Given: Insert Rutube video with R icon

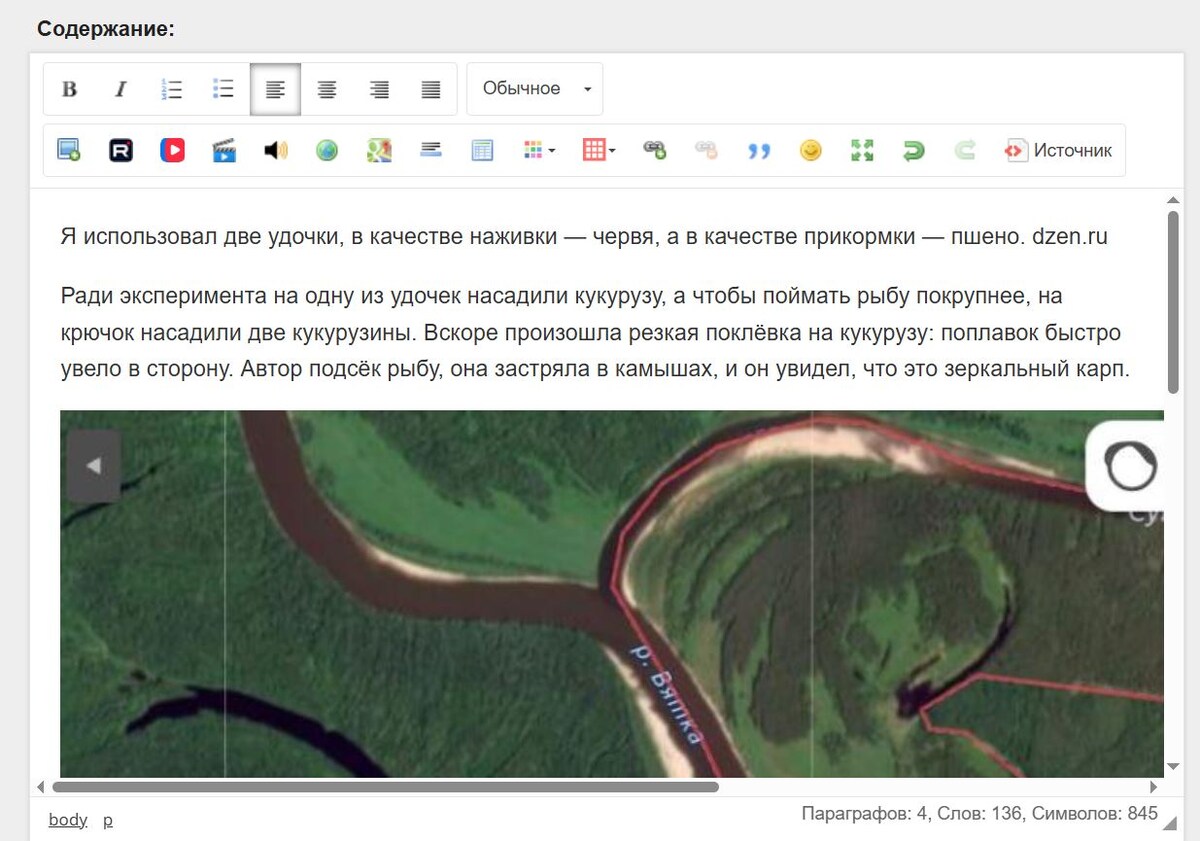Looking at the screenshot, I should pyautogui.click(x=121, y=150).
